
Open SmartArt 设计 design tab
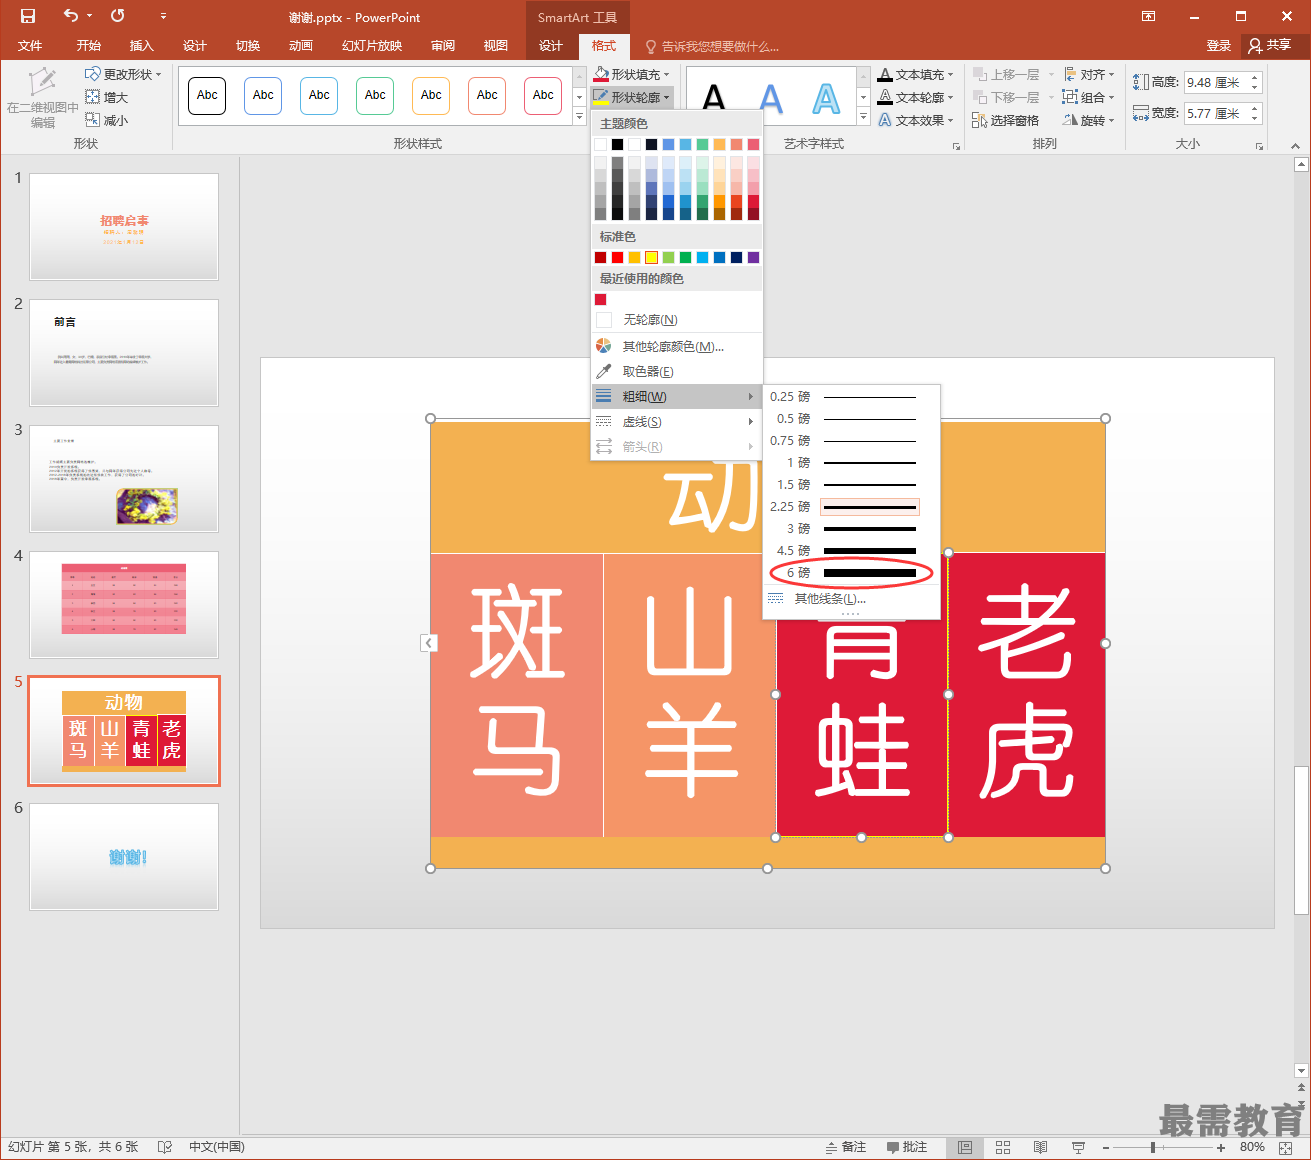(x=551, y=46)
